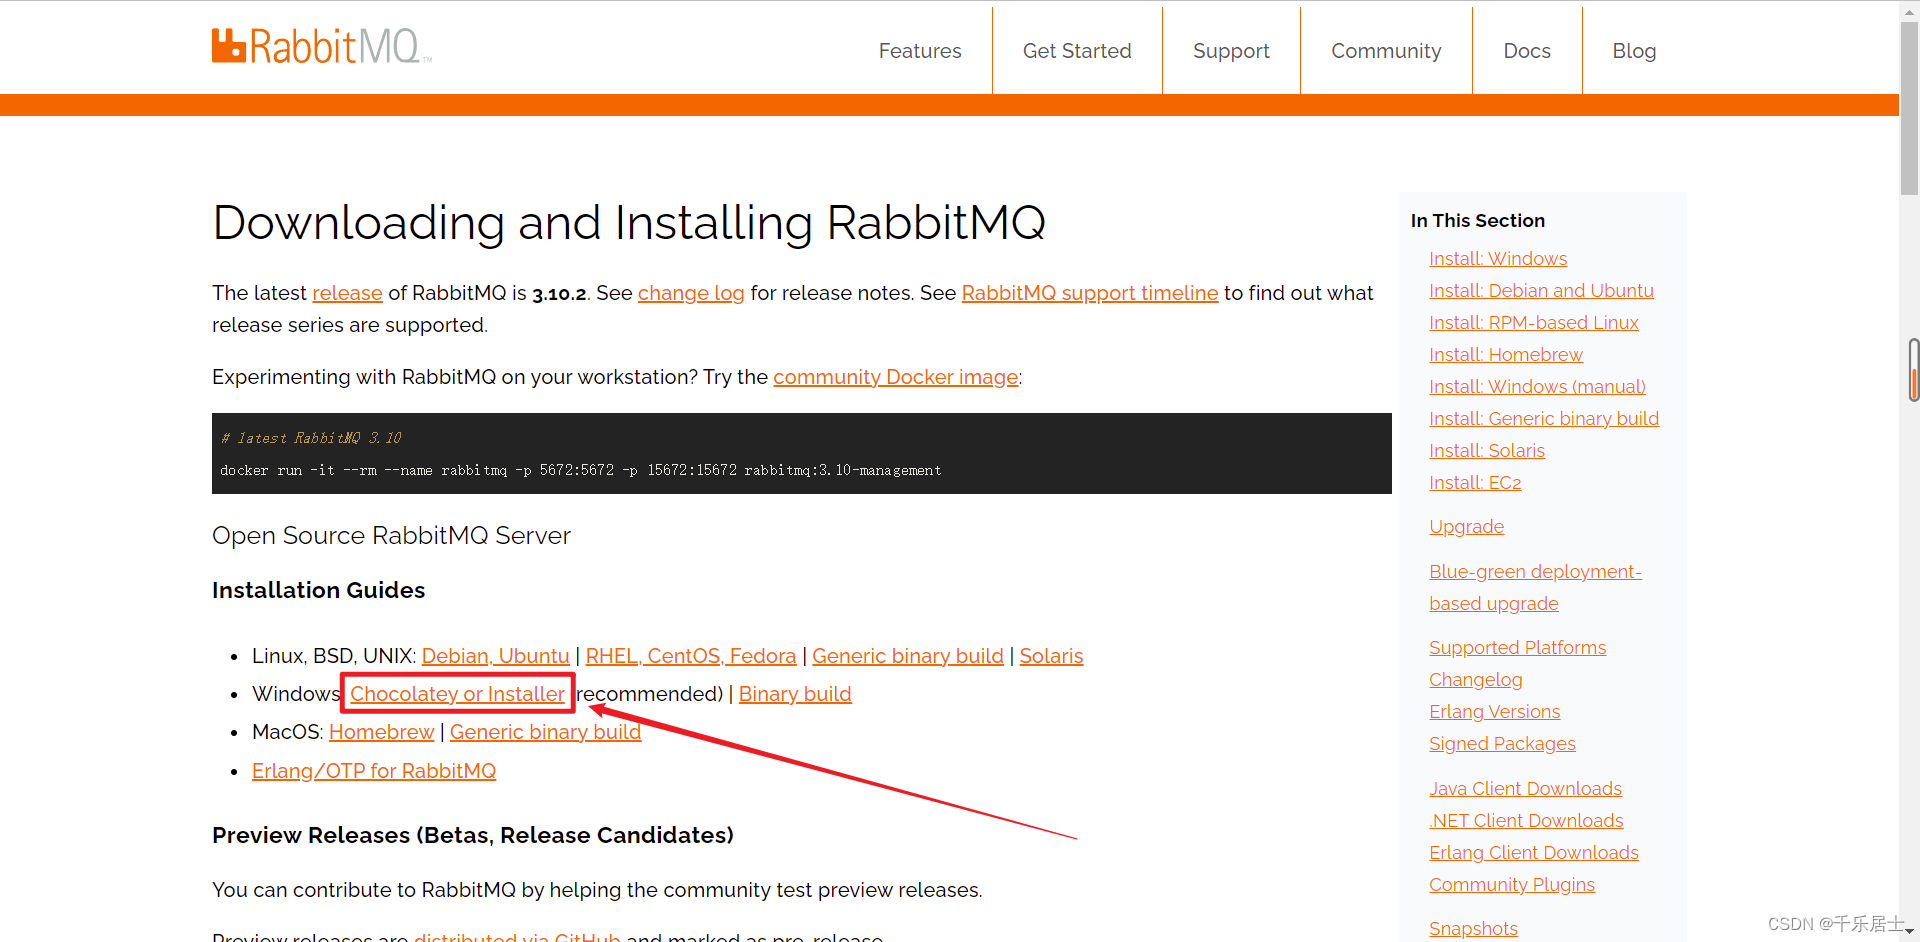Click the 'In This Section' heading

pos(1477,221)
